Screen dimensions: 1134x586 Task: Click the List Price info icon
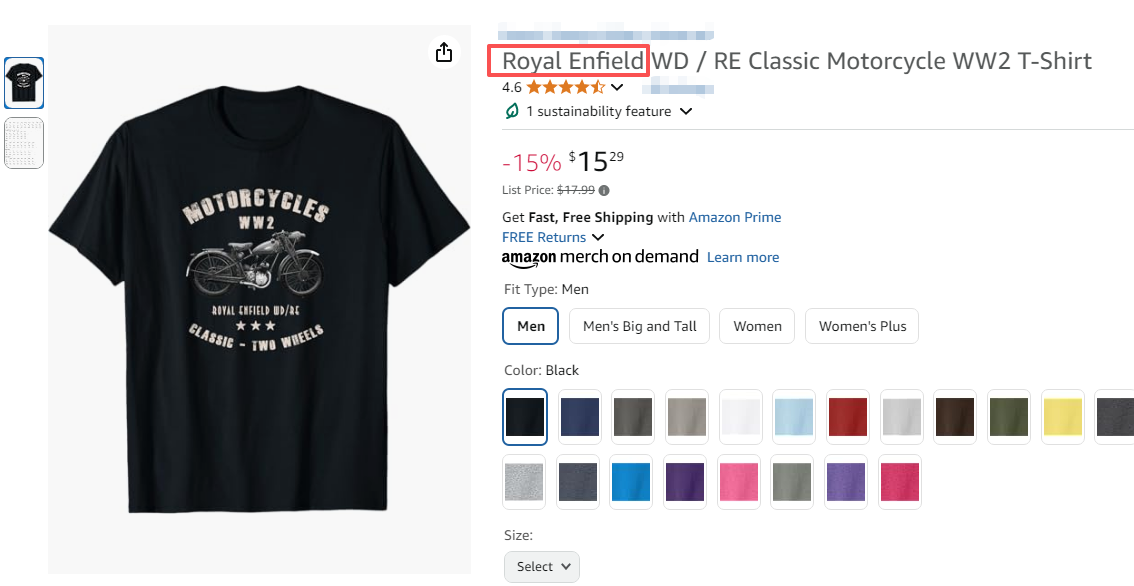[x=604, y=190]
